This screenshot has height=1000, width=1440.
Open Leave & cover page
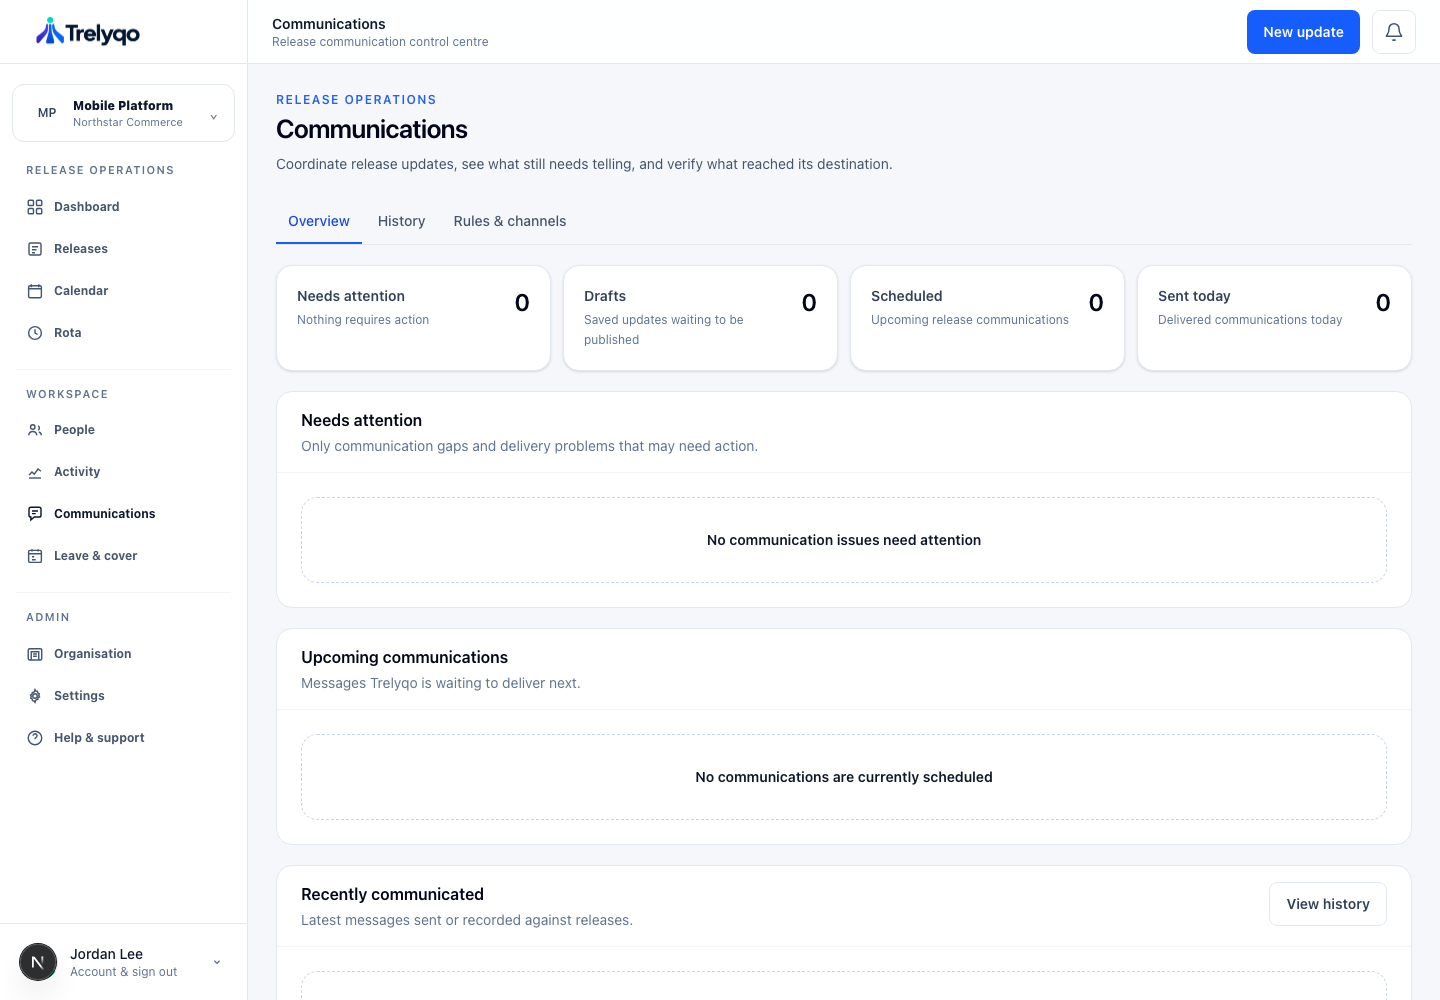[x=124, y=556]
